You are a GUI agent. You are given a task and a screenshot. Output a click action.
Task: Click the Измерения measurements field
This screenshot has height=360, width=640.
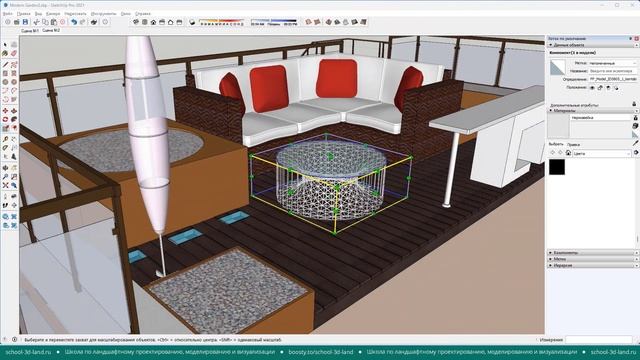[598, 339]
